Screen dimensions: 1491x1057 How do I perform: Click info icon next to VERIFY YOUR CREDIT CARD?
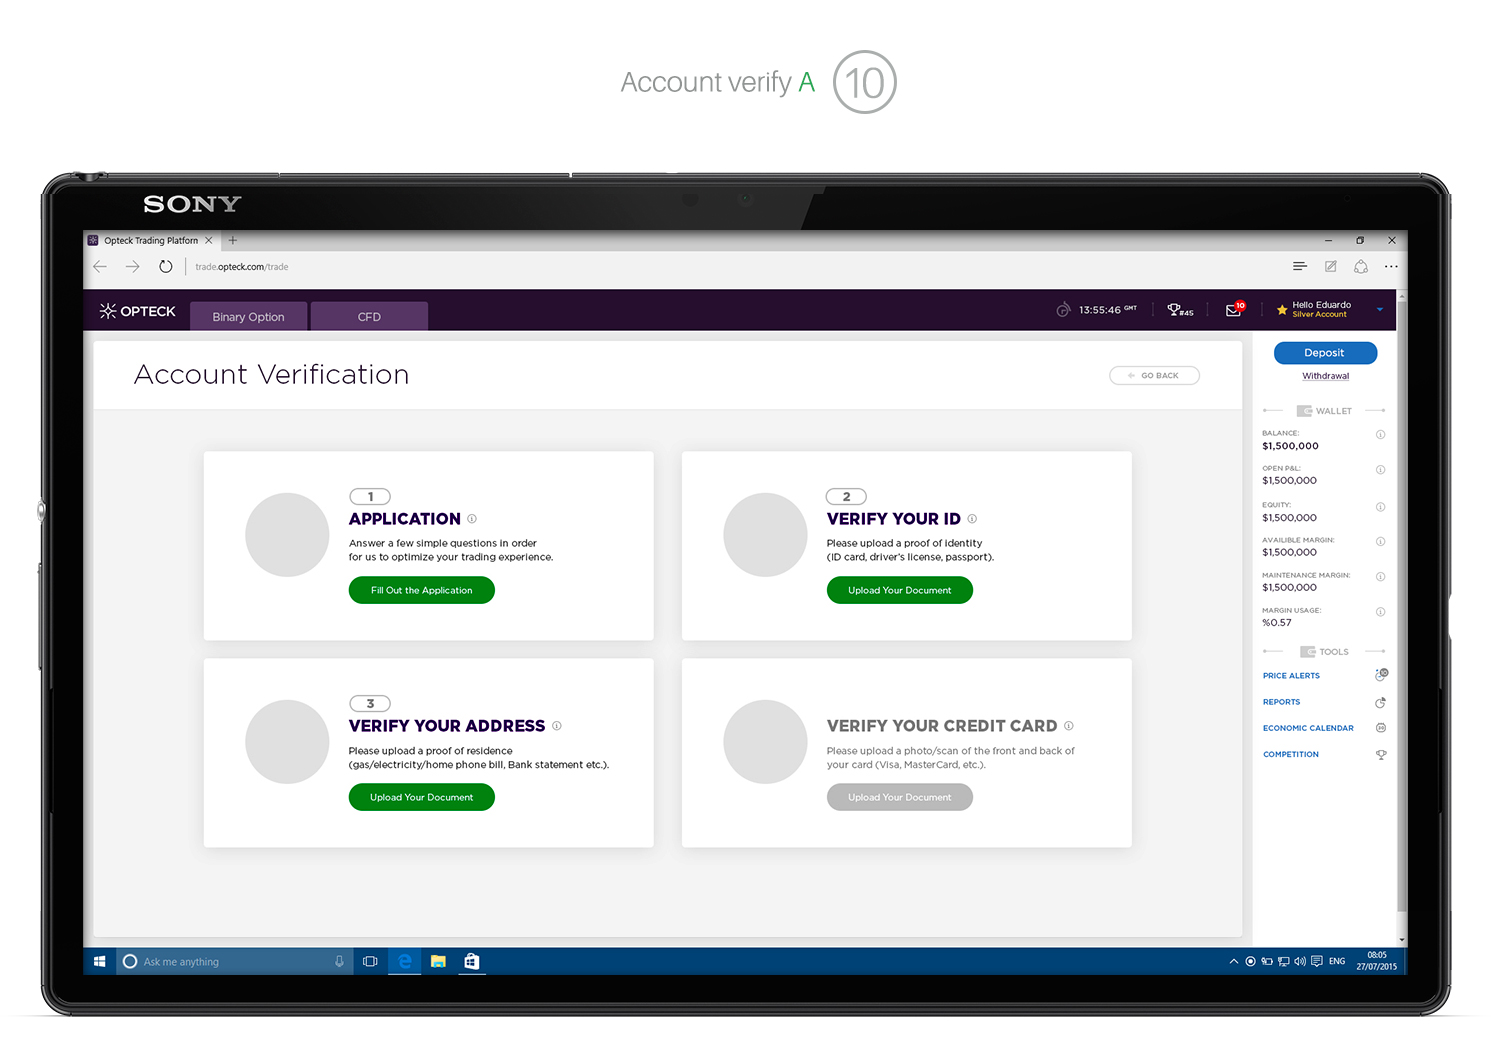point(1069,726)
